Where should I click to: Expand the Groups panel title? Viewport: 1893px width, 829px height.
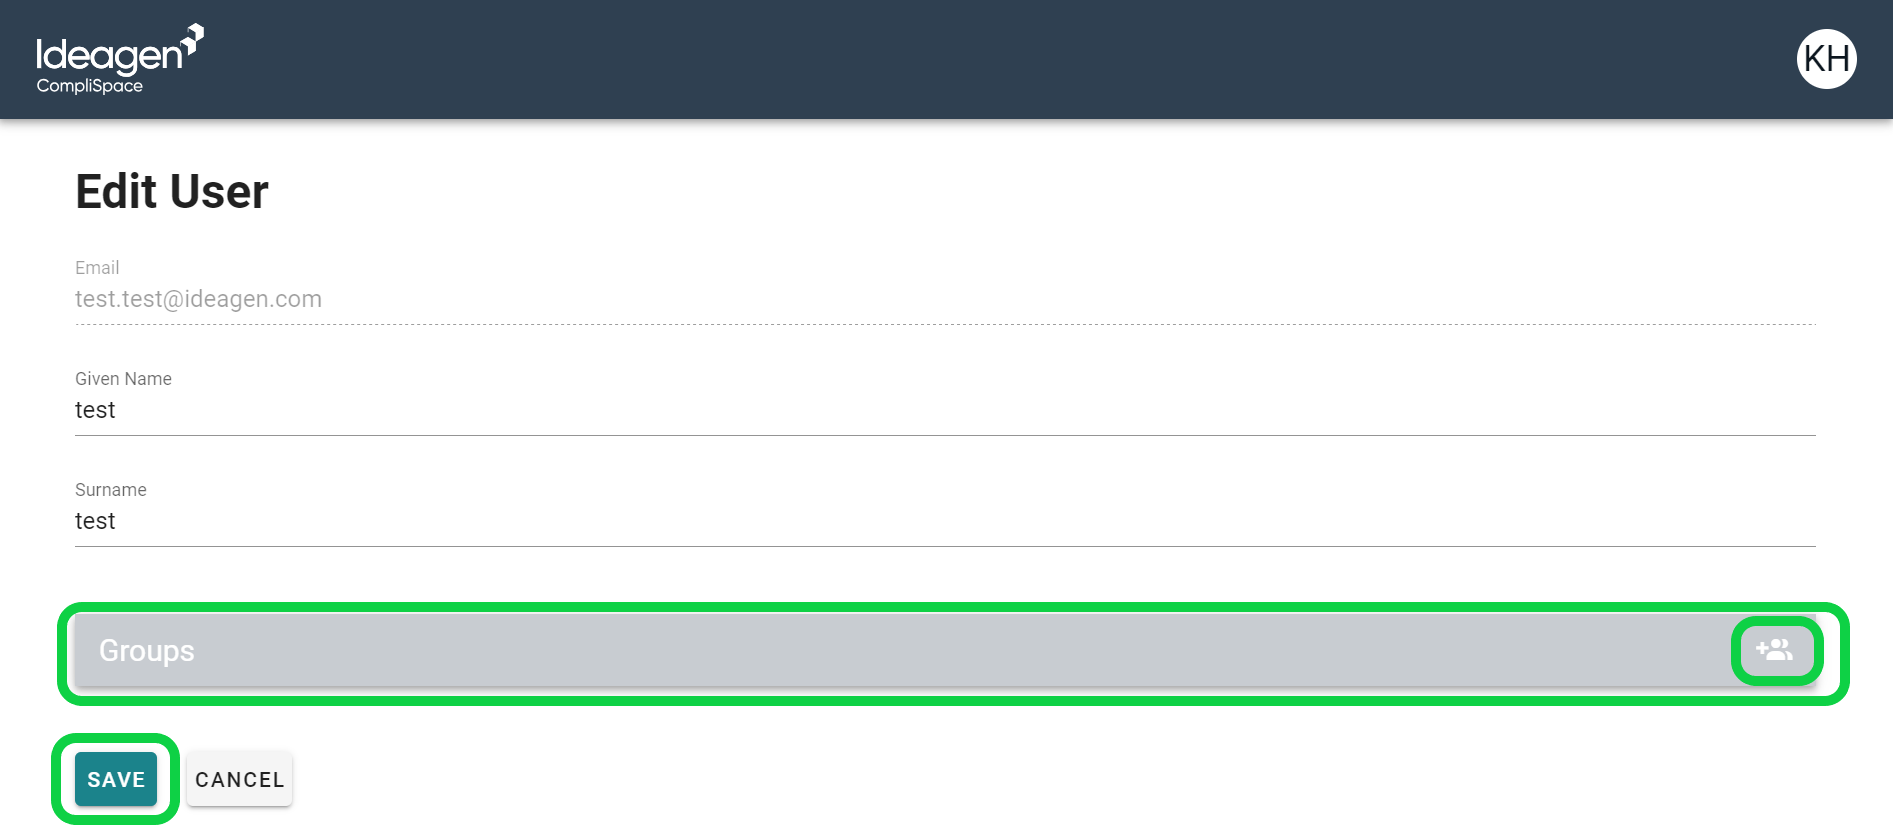tap(147, 651)
